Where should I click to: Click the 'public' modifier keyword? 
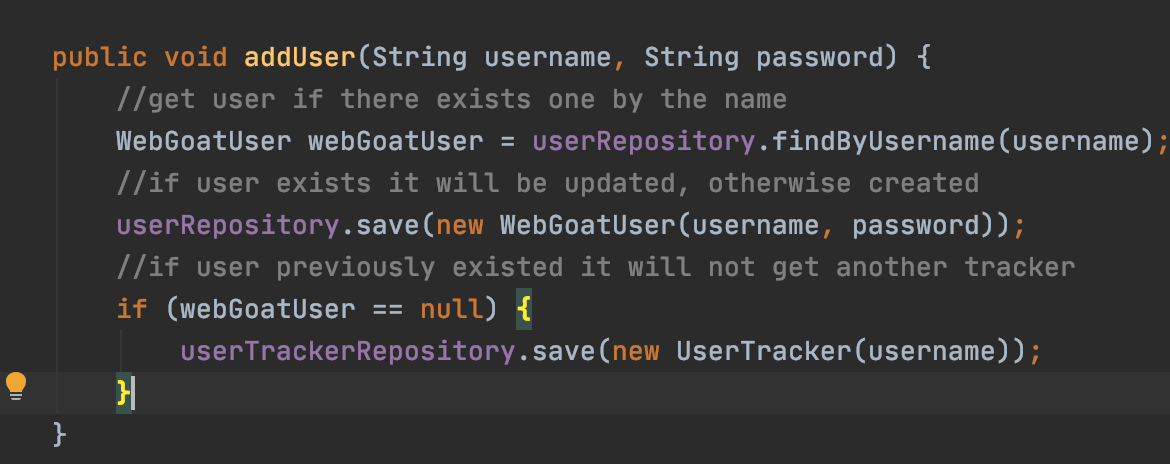tap(100, 57)
